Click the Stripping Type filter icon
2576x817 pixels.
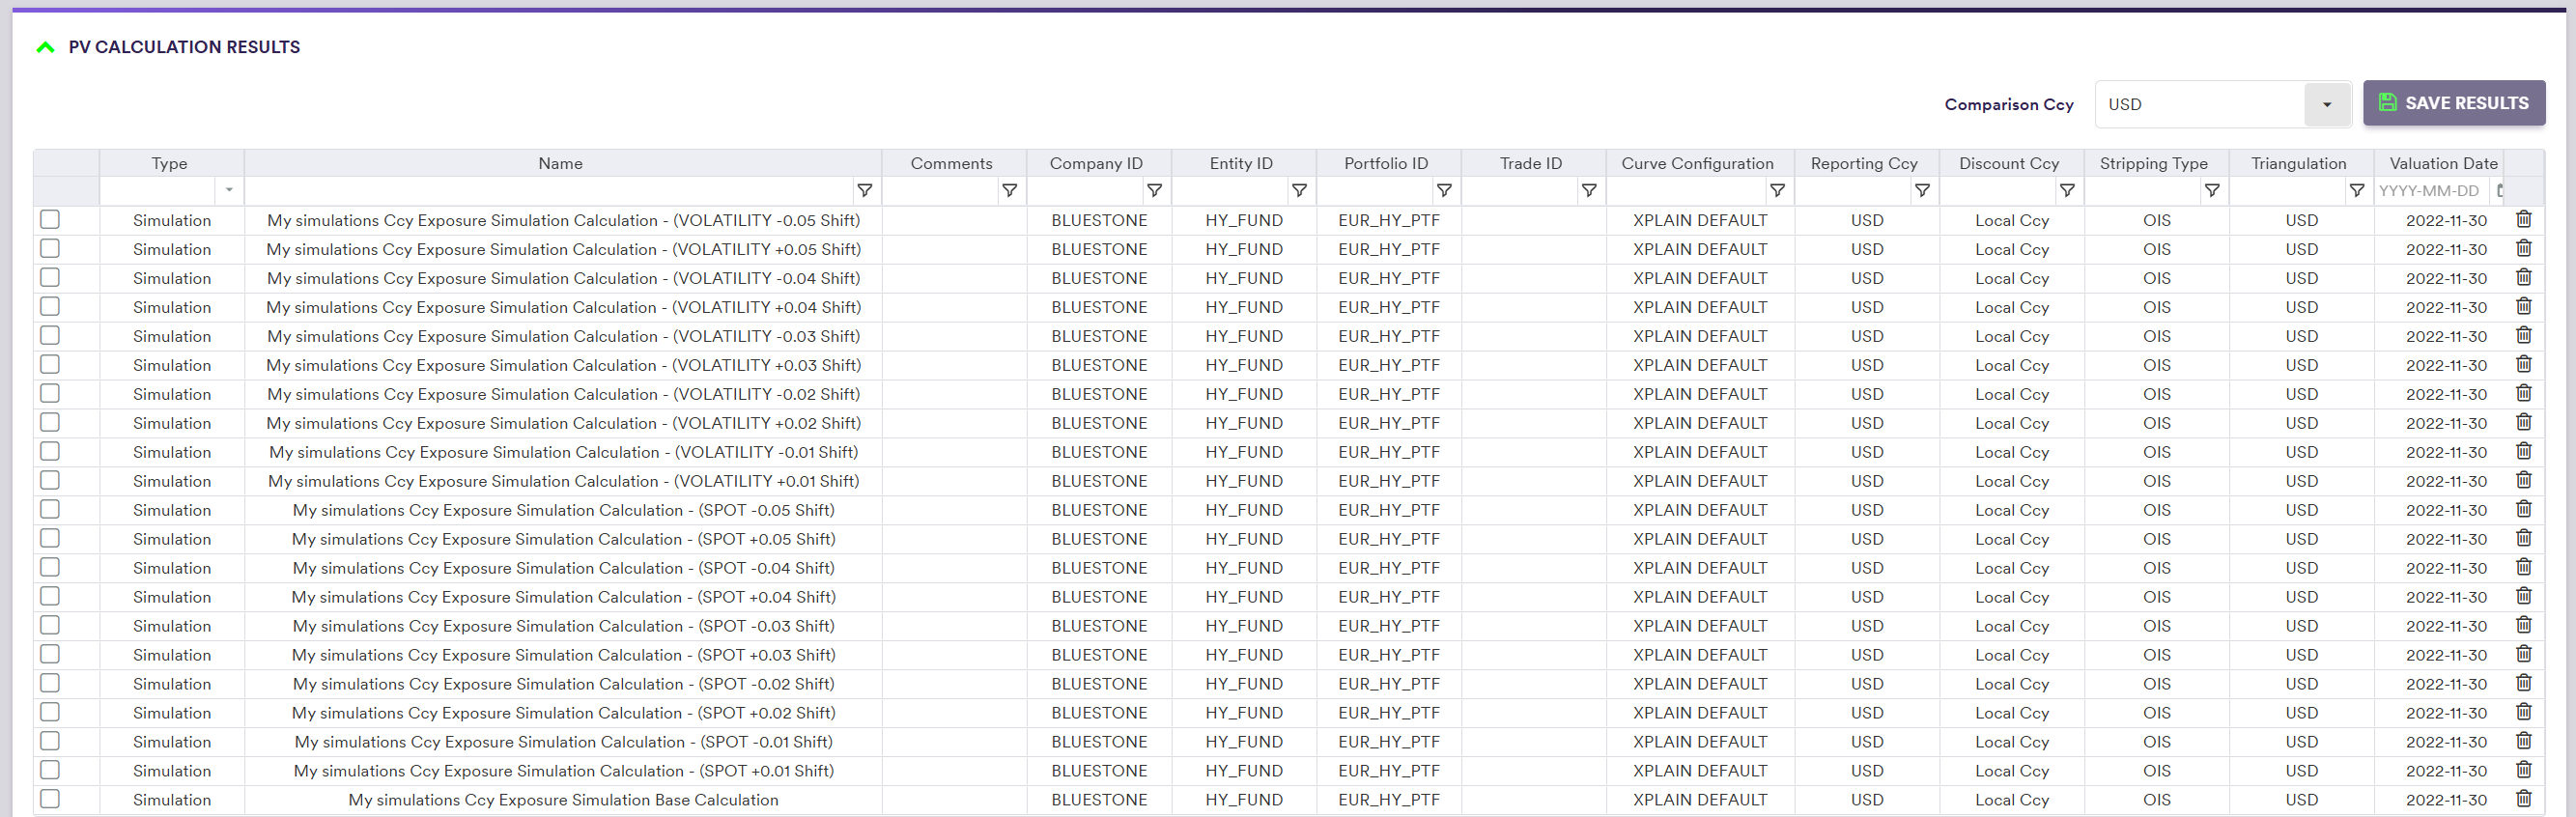(2211, 191)
